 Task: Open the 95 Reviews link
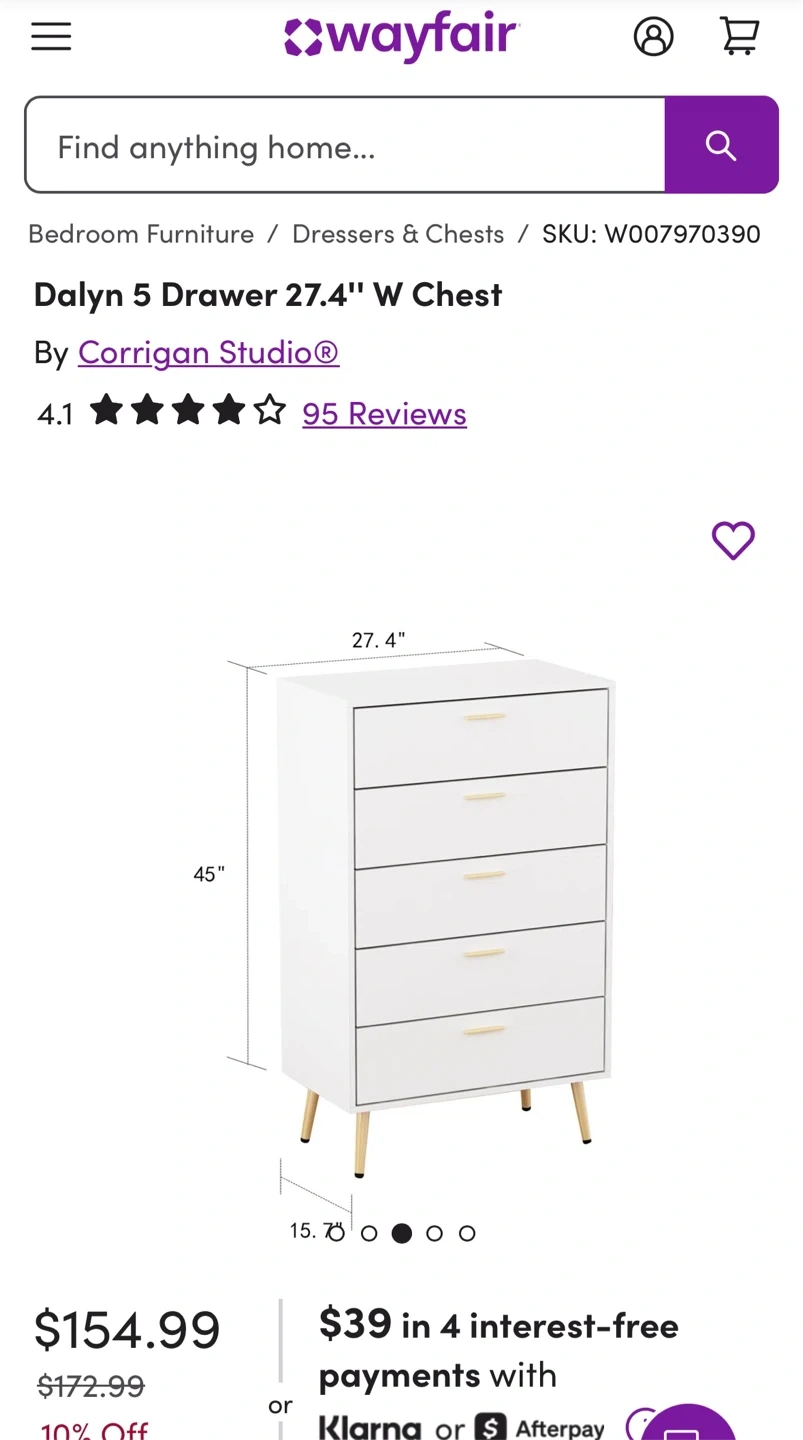point(385,413)
